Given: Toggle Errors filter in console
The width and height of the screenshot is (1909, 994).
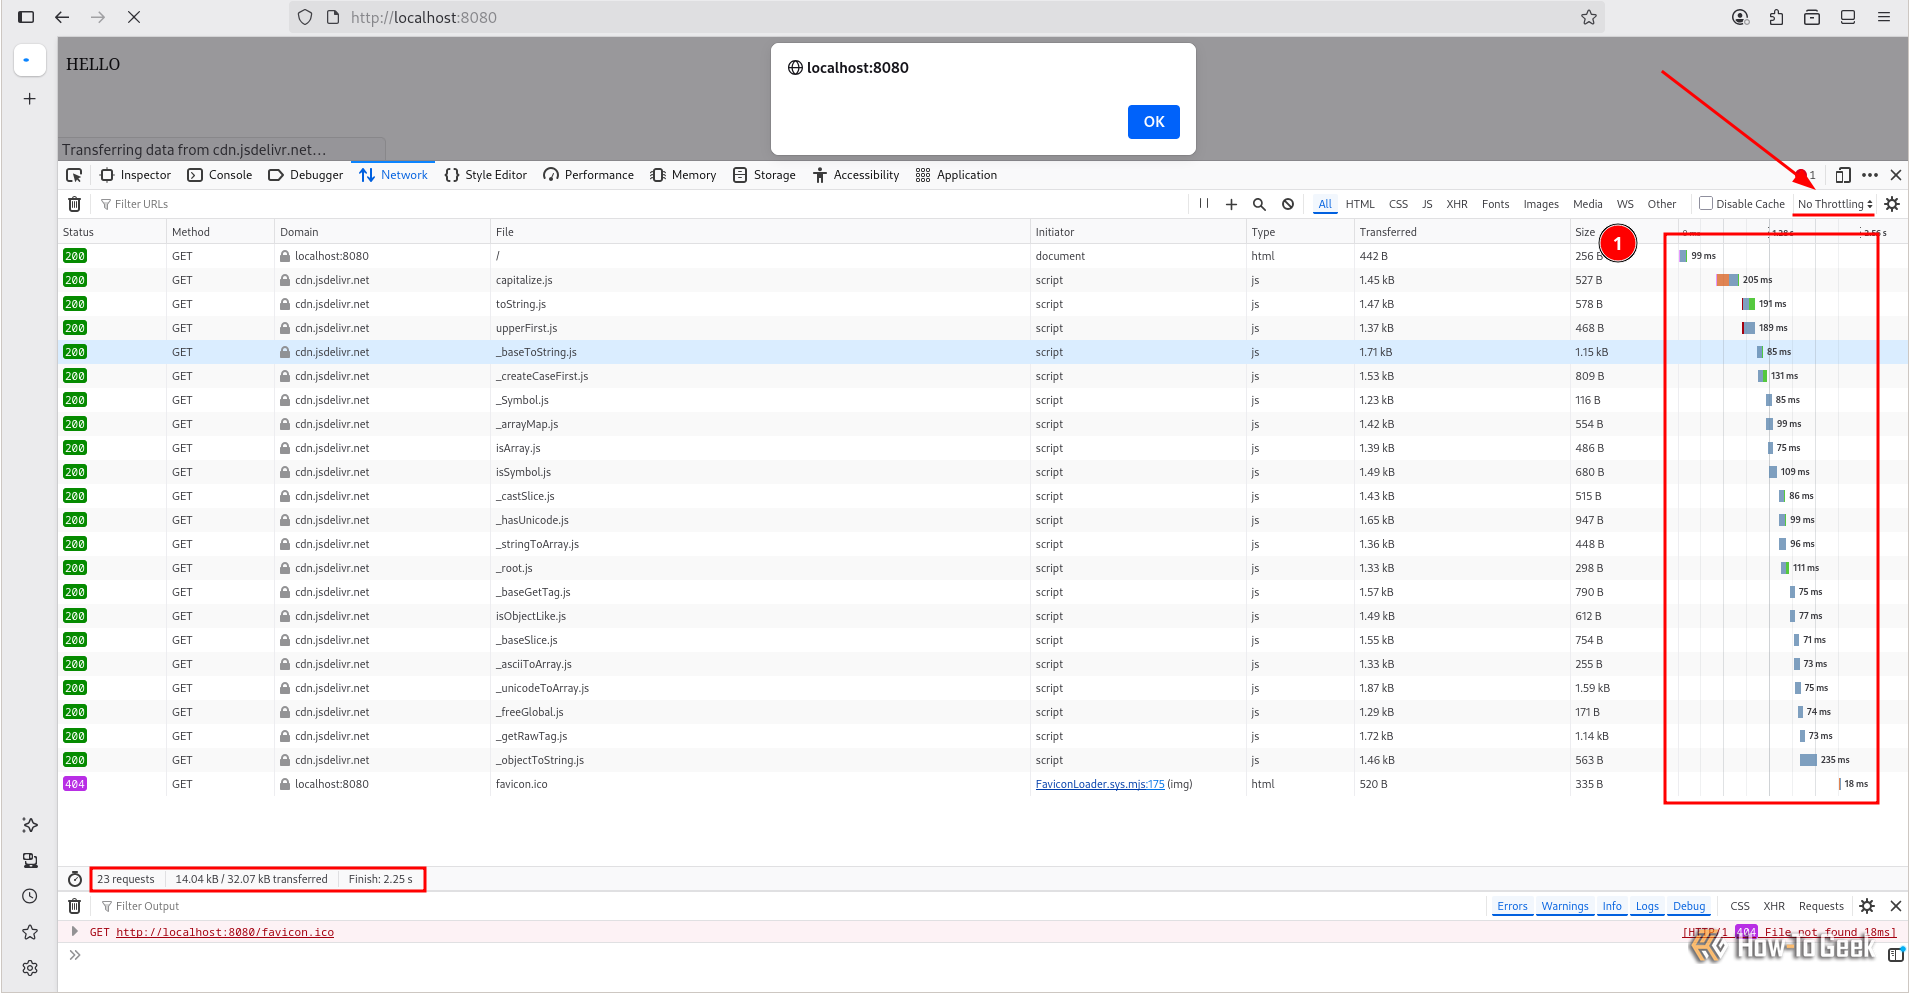Looking at the screenshot, I should 1512,906.
